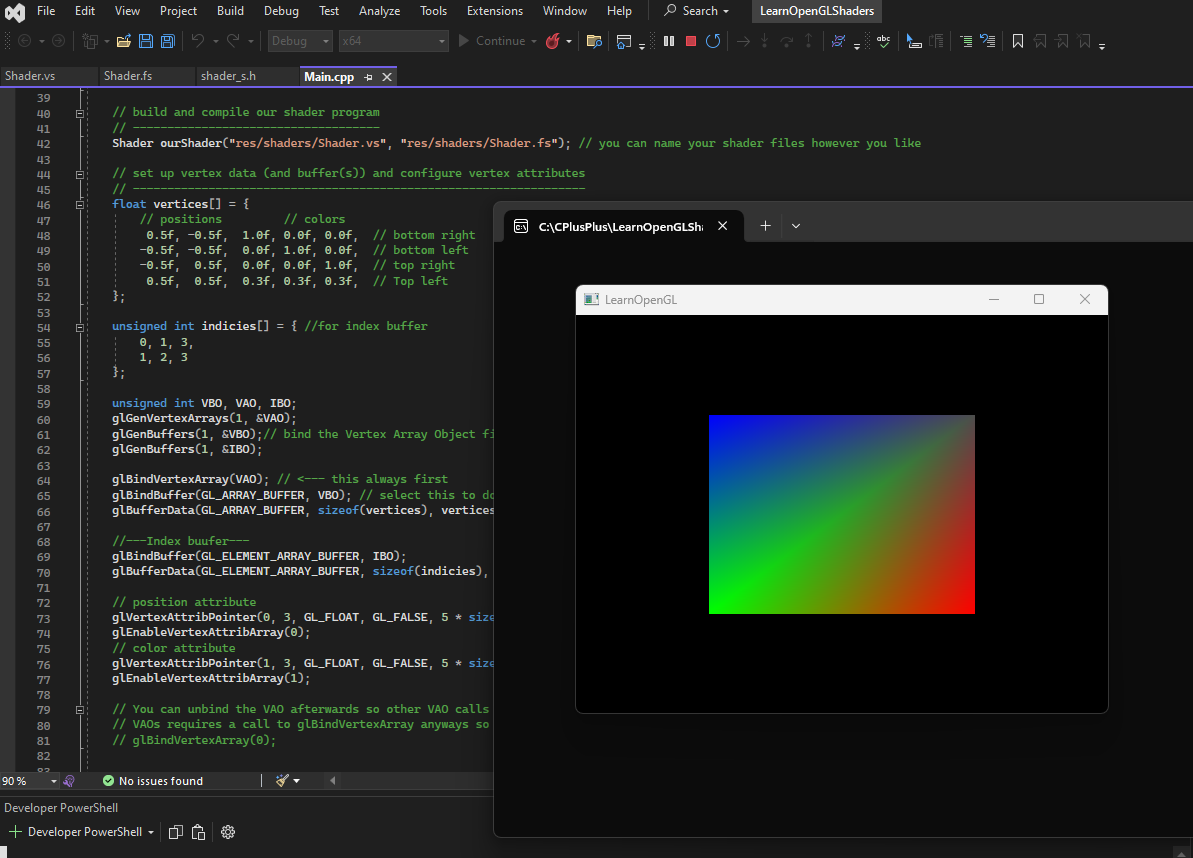Open PowerShell settings gear icon
Screen dimensions: 1193x858
coord(227,832)
